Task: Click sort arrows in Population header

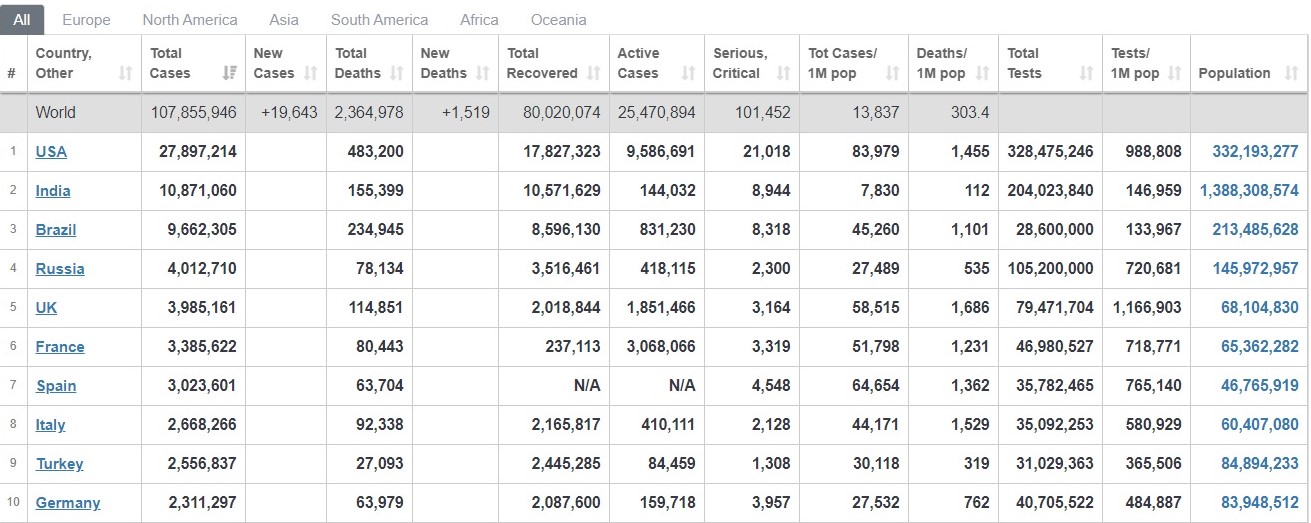Action: [1291, 73]
